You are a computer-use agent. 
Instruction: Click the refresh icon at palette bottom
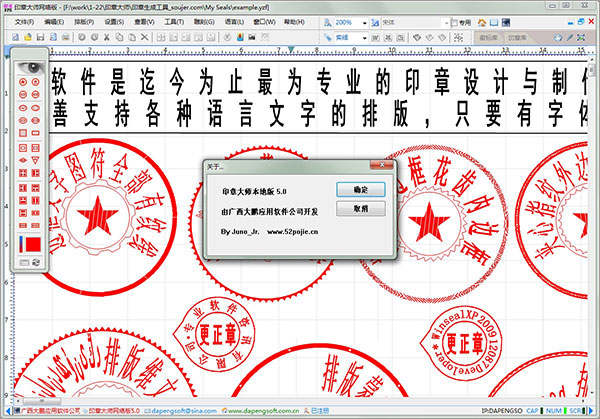click(x=36, y=262)
